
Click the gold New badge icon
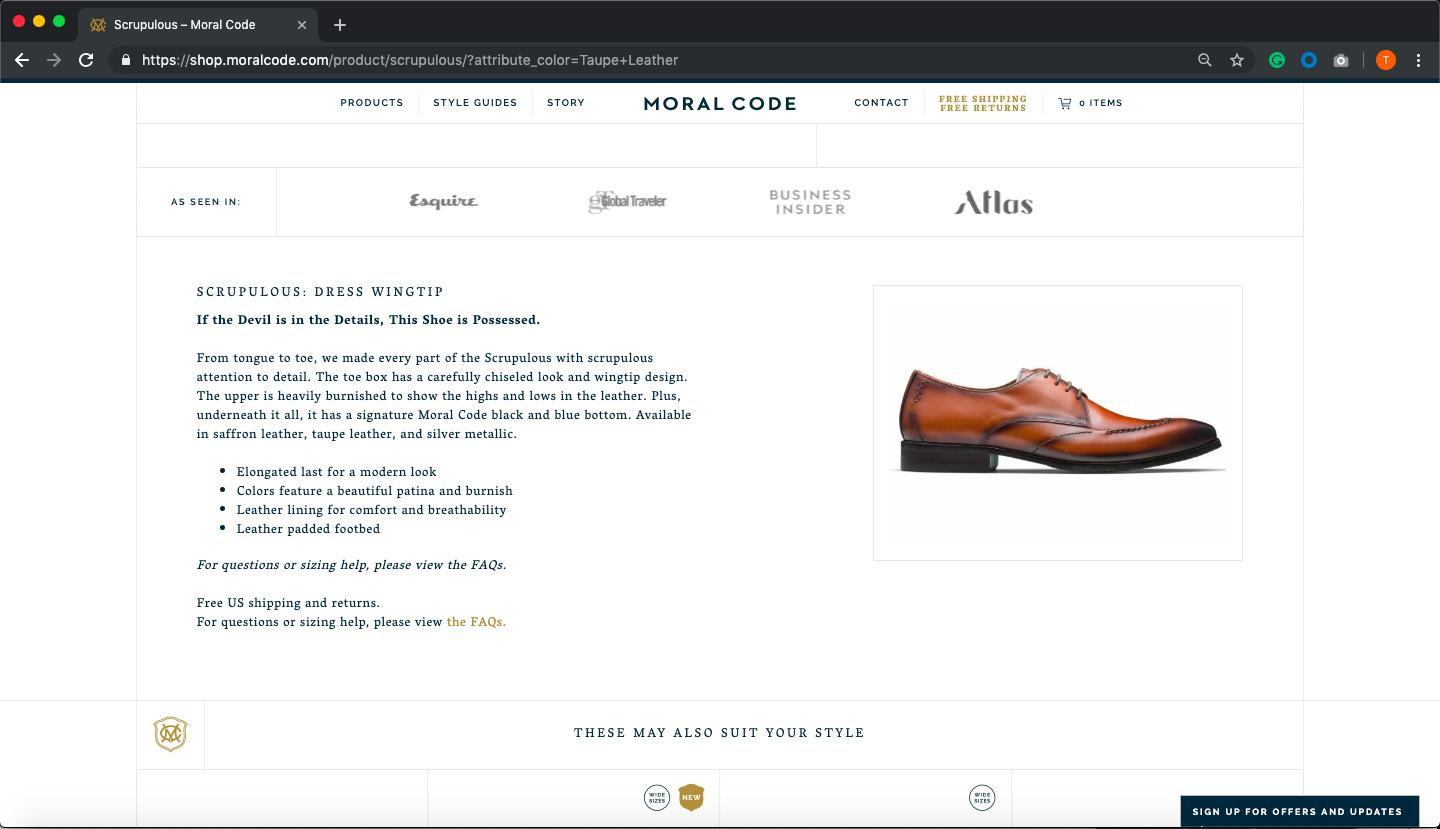click(691, 797)
